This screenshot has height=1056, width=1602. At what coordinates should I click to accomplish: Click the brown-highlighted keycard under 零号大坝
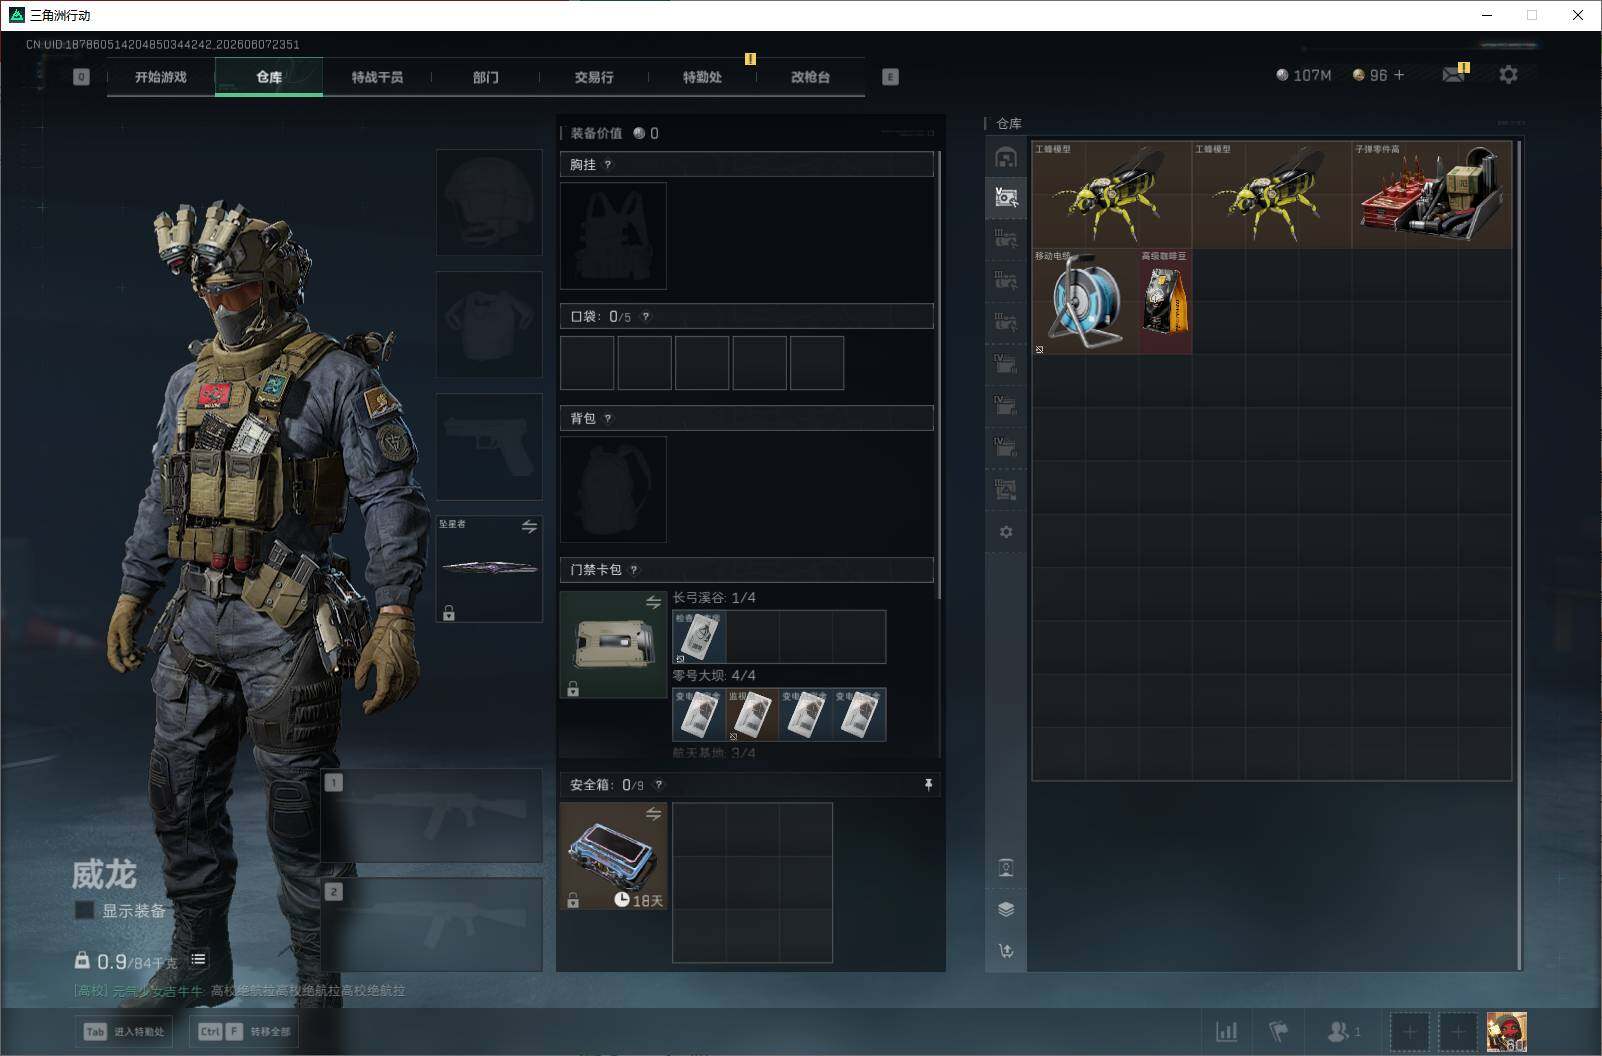[x=752, y=715]
